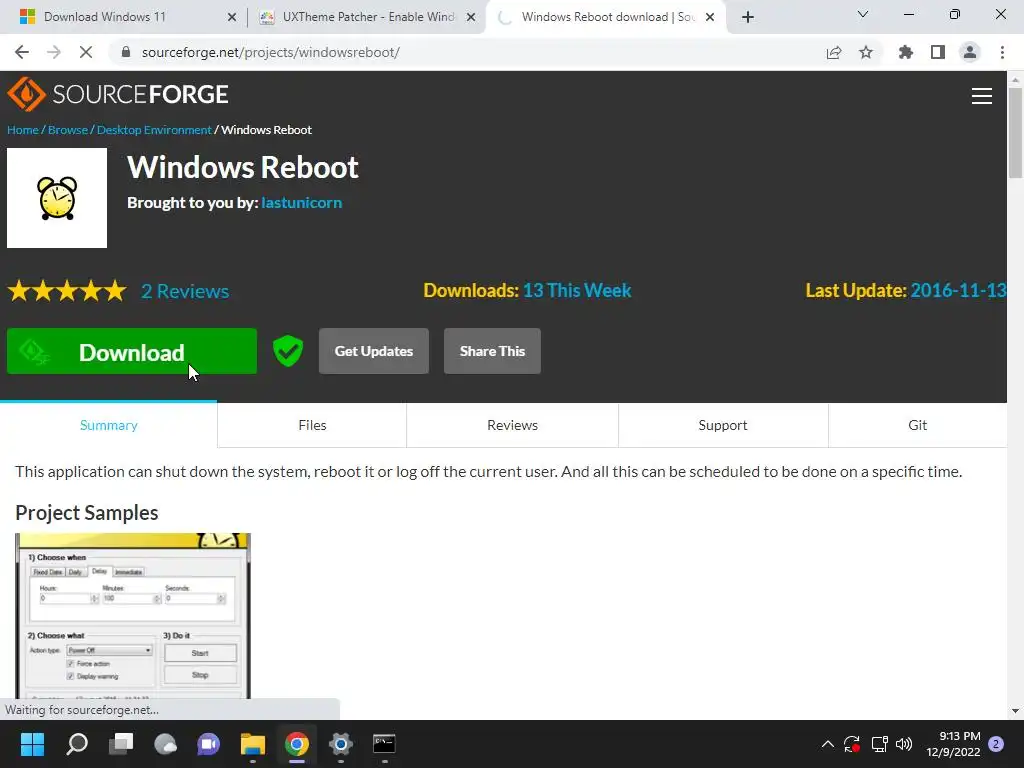The image size is (1024, 768).
Task: Open File Explorer from taskbar
Action: 253,744
